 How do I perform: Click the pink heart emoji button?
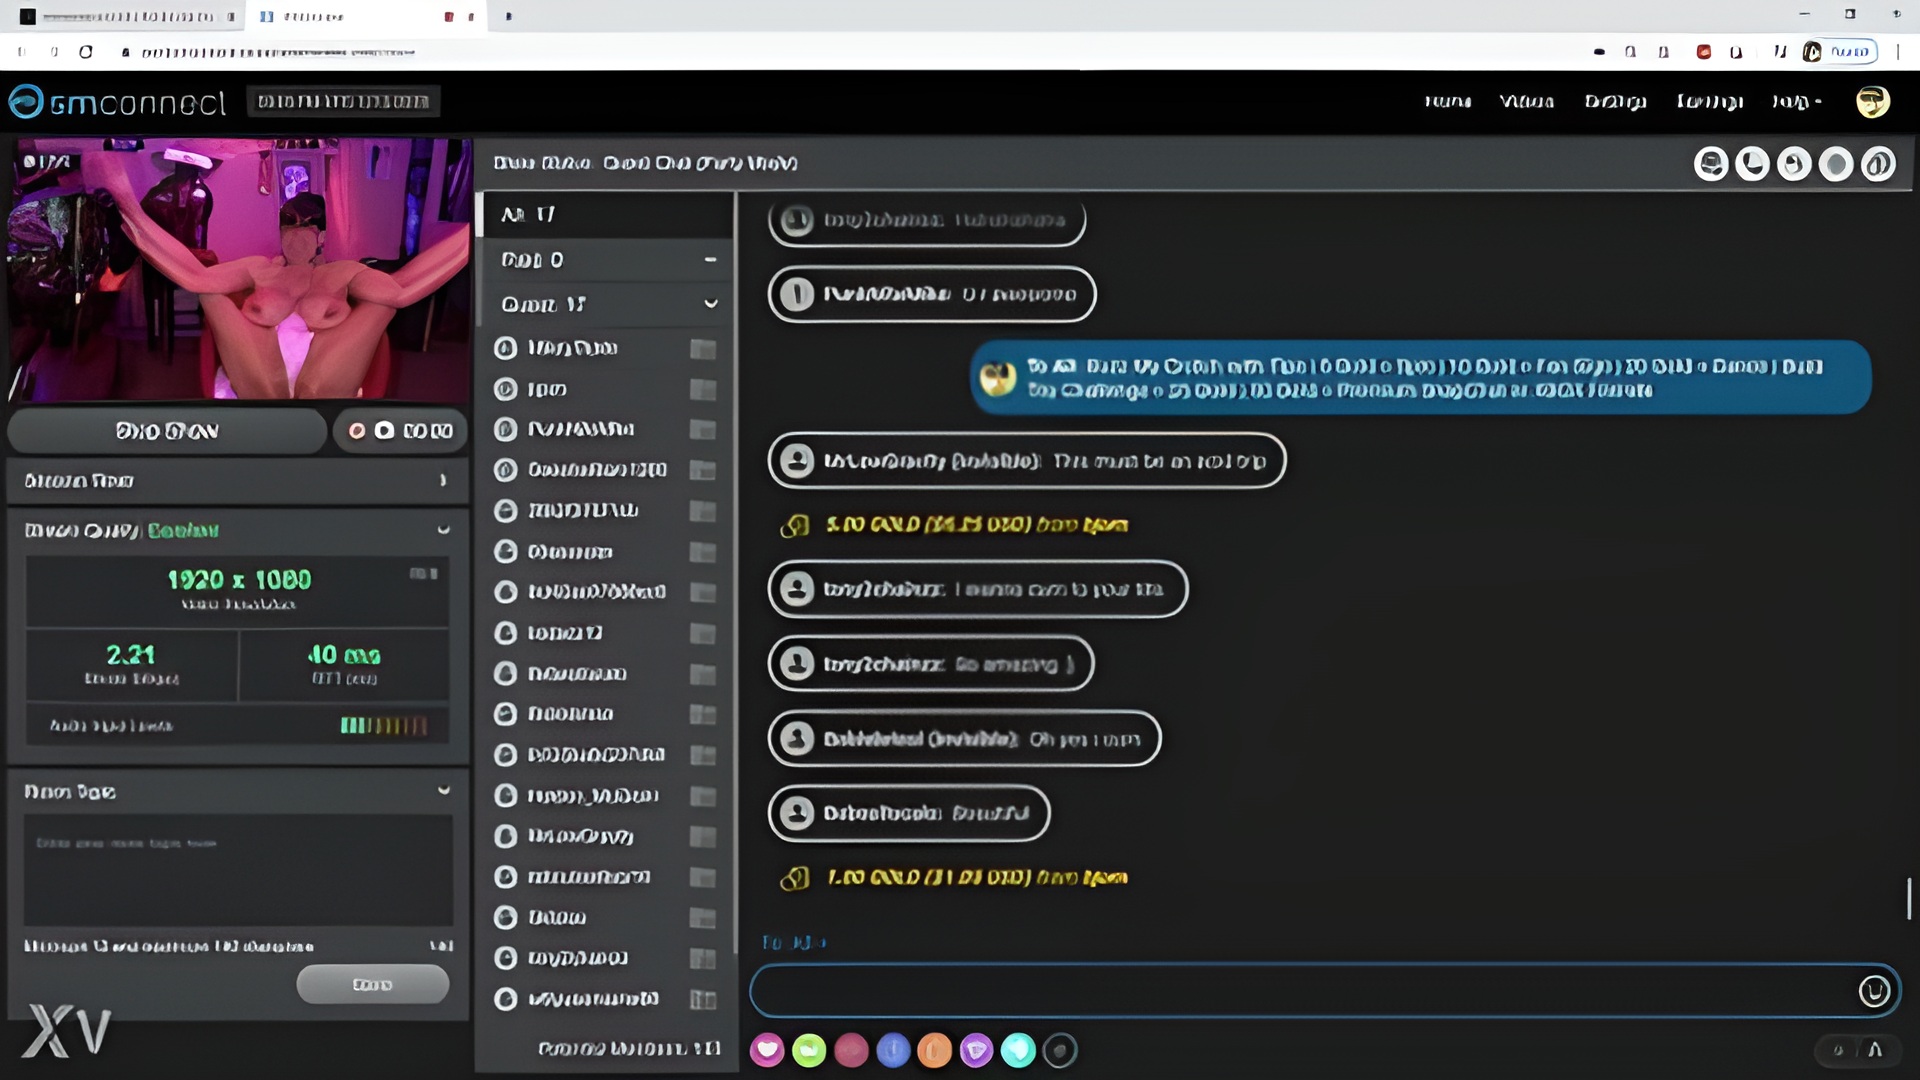[x=767, y=1050]
